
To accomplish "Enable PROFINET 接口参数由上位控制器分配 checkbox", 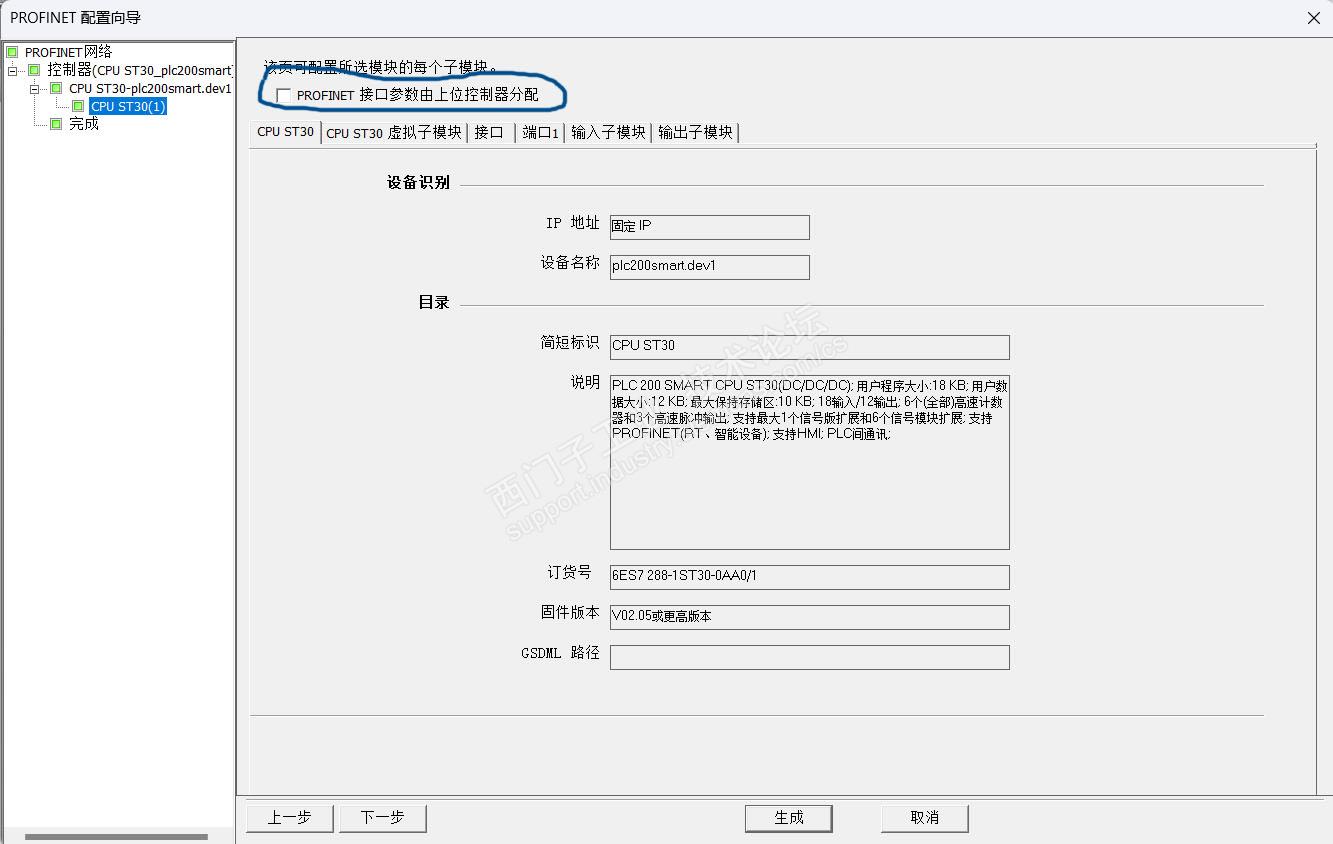I will pyautogui.click(x=284, y=95).
